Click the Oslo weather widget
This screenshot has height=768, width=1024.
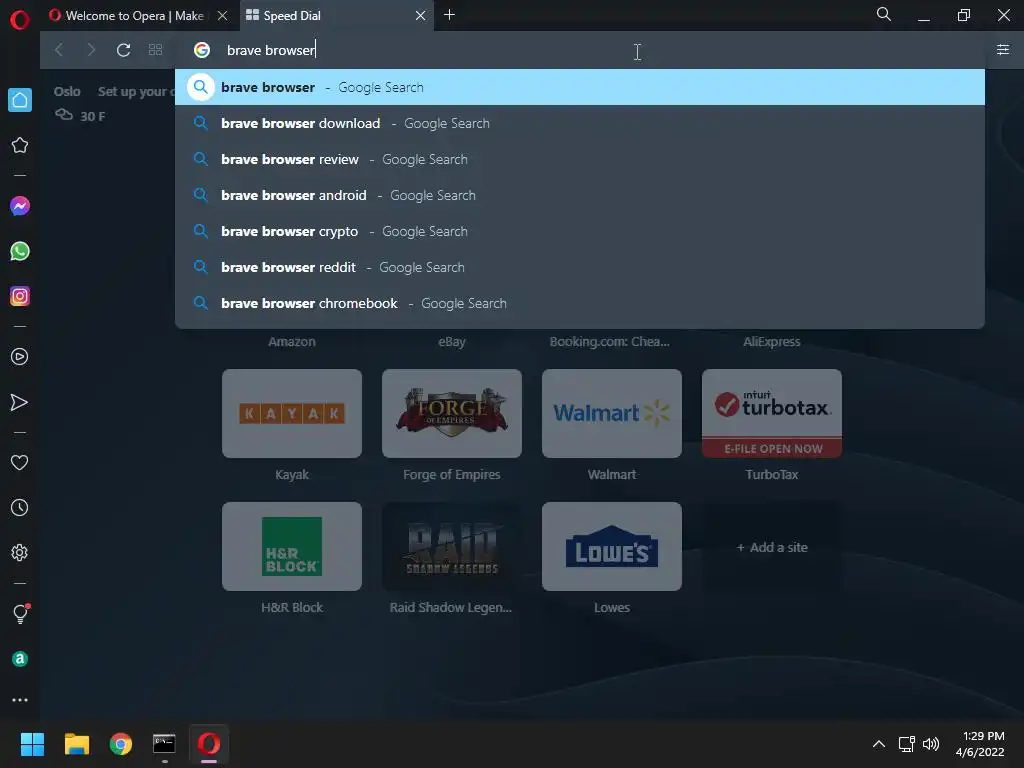[x=80, y=104]
